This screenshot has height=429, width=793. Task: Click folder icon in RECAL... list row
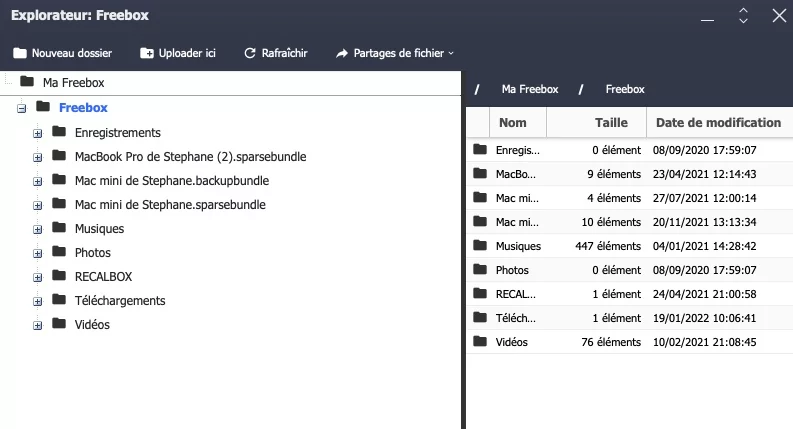pos(480,293)
